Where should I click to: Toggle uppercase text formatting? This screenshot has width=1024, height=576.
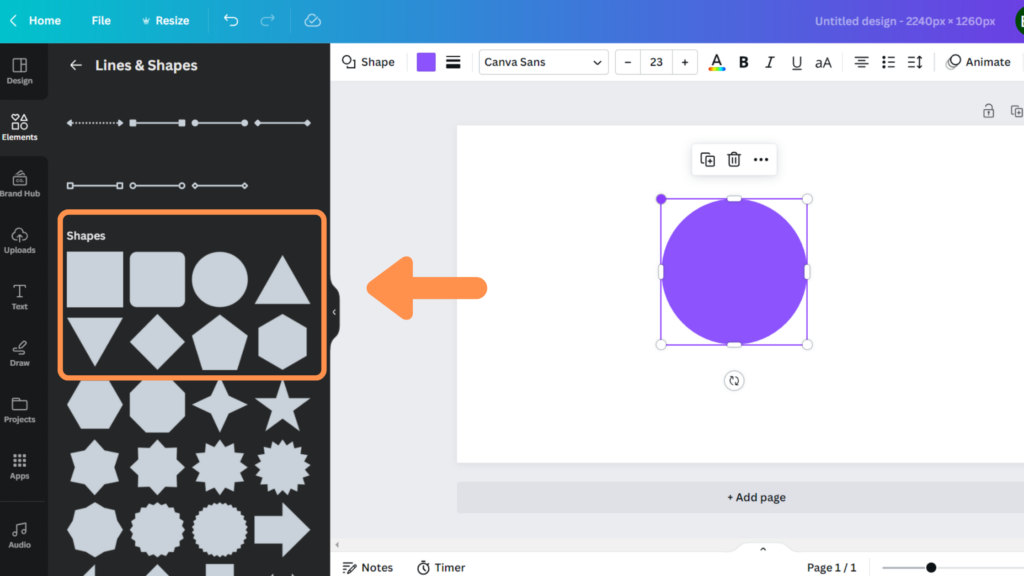(x=824, y=62)
